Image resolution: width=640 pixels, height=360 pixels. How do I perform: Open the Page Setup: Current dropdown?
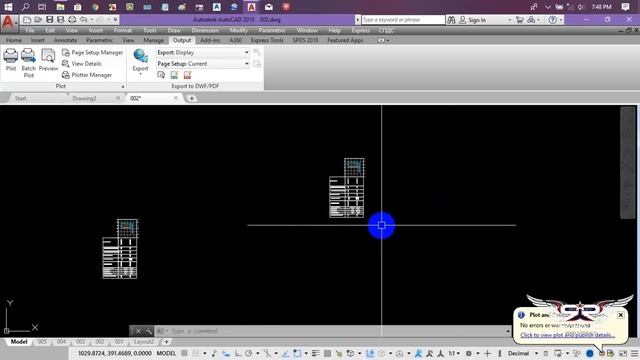[203, 64]
